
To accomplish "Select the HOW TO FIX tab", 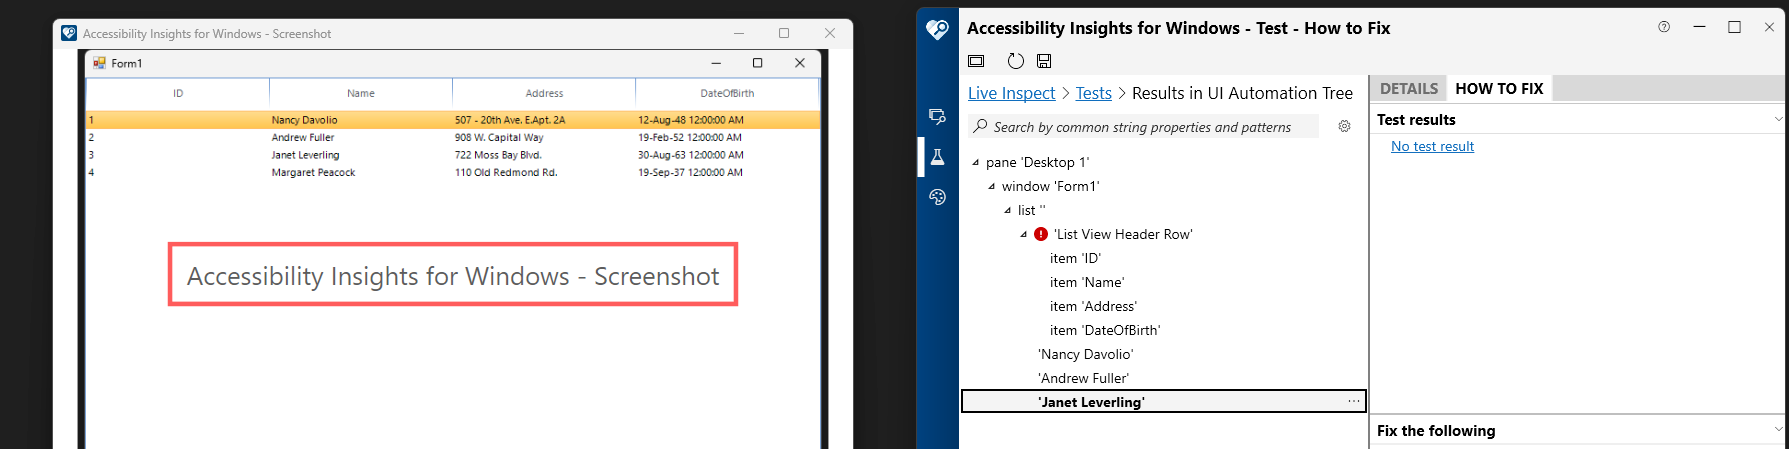I will pos(1499,88).
